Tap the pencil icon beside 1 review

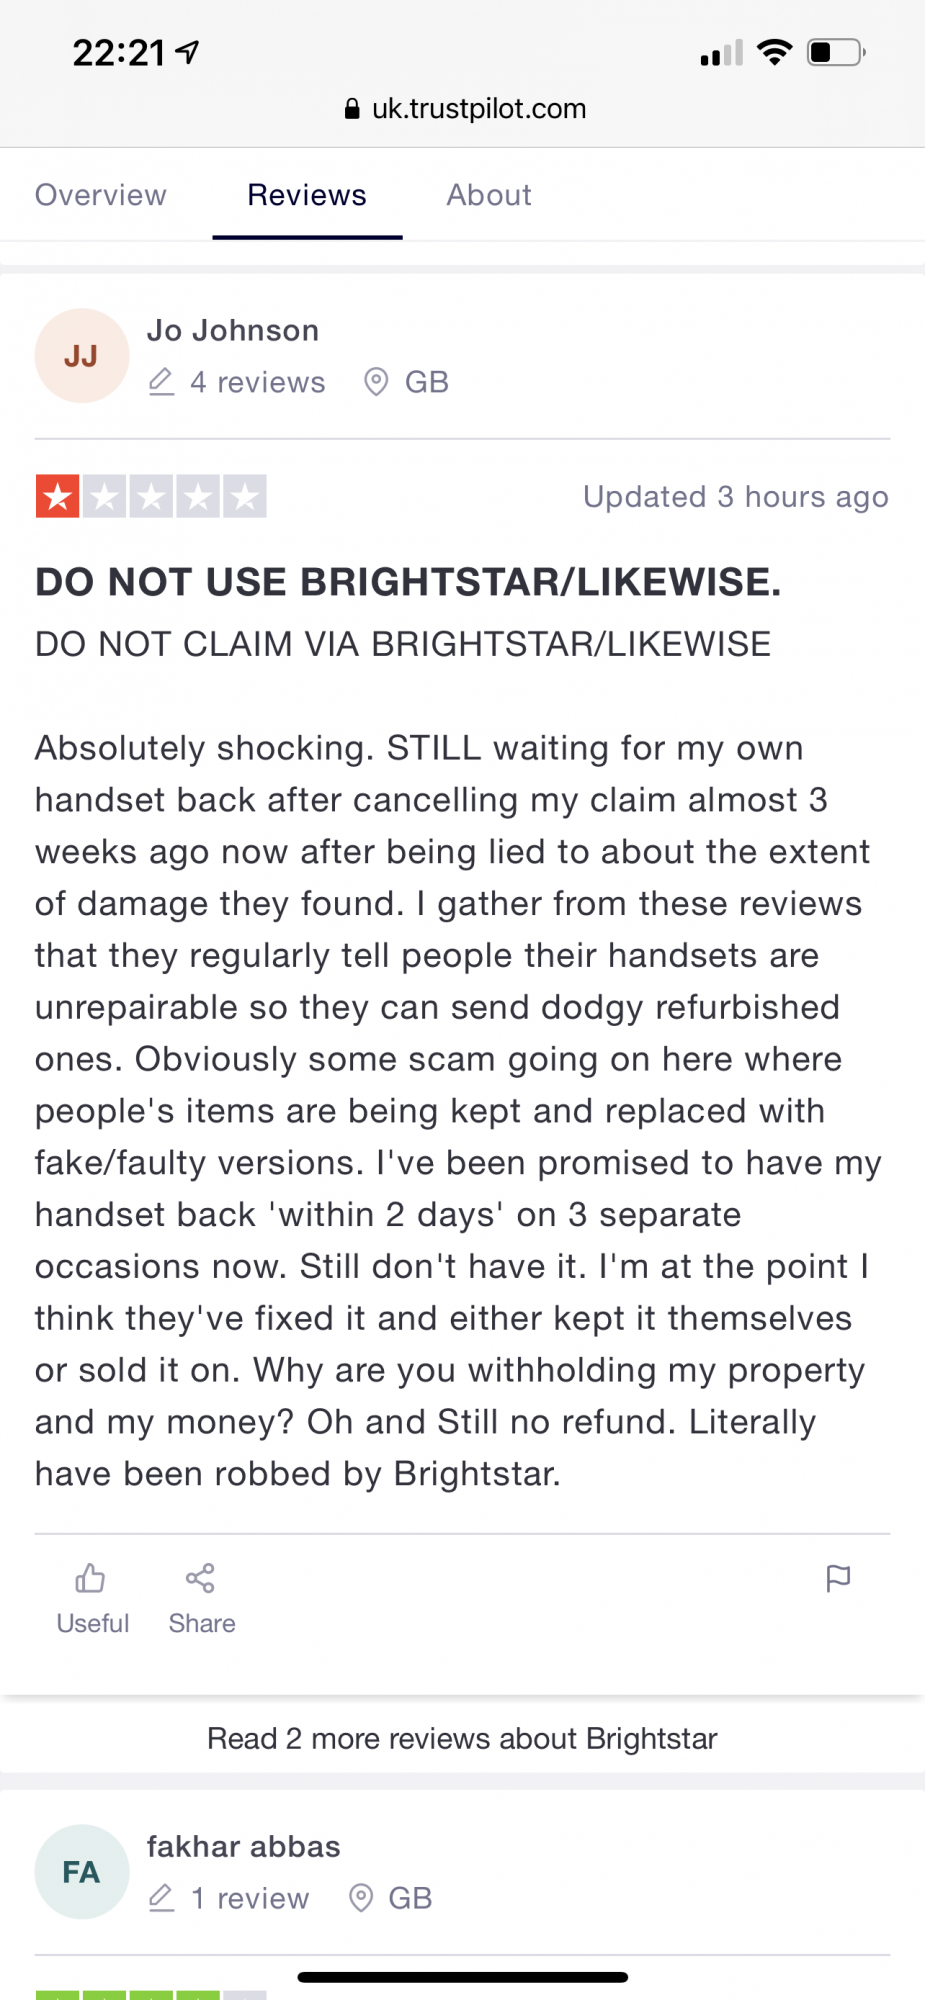point(161,1898)
